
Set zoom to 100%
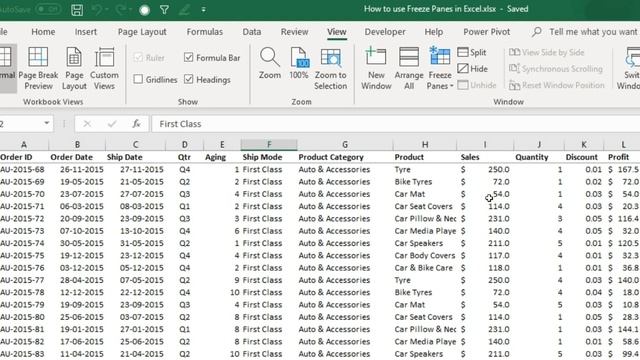pyautogui.click(x=299, y=63)
